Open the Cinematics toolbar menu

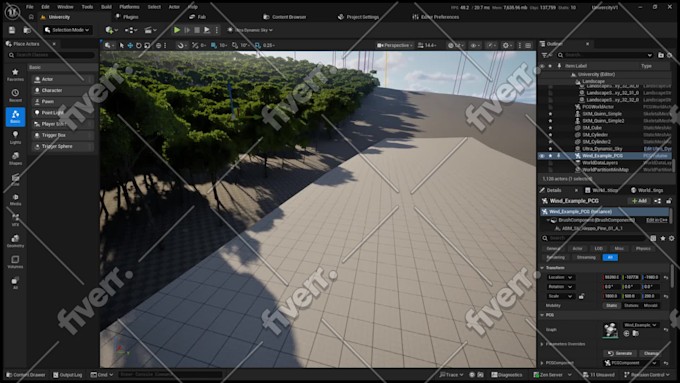pyautogui.click(x=150, y=30)
